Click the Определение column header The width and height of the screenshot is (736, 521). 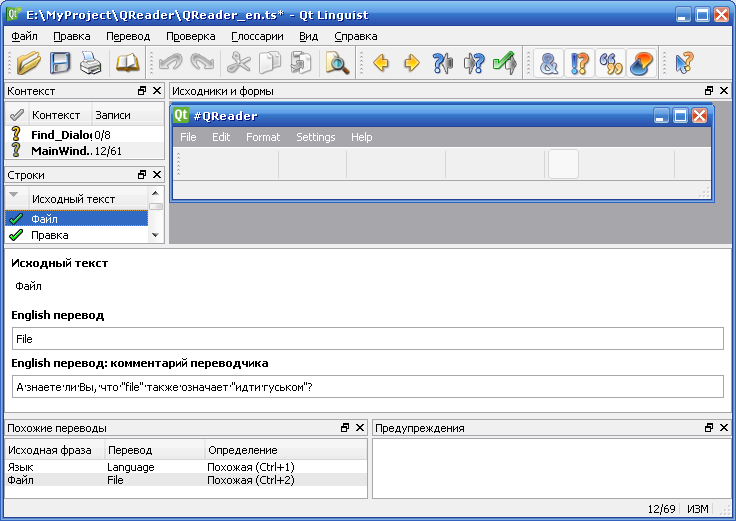coord(285,450)
